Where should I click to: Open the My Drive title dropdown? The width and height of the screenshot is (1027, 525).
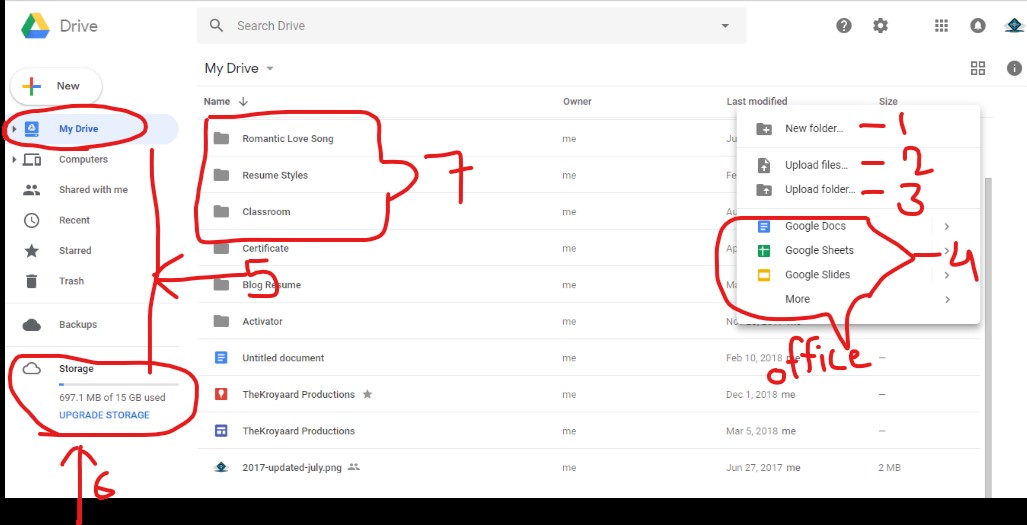coord(270,69)
